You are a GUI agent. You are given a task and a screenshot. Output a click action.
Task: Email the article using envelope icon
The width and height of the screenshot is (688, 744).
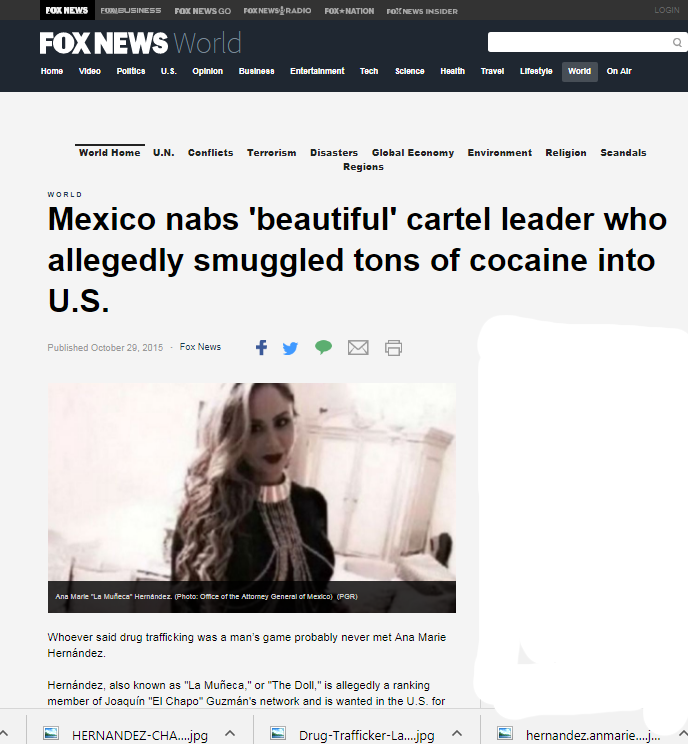point(358,348)
